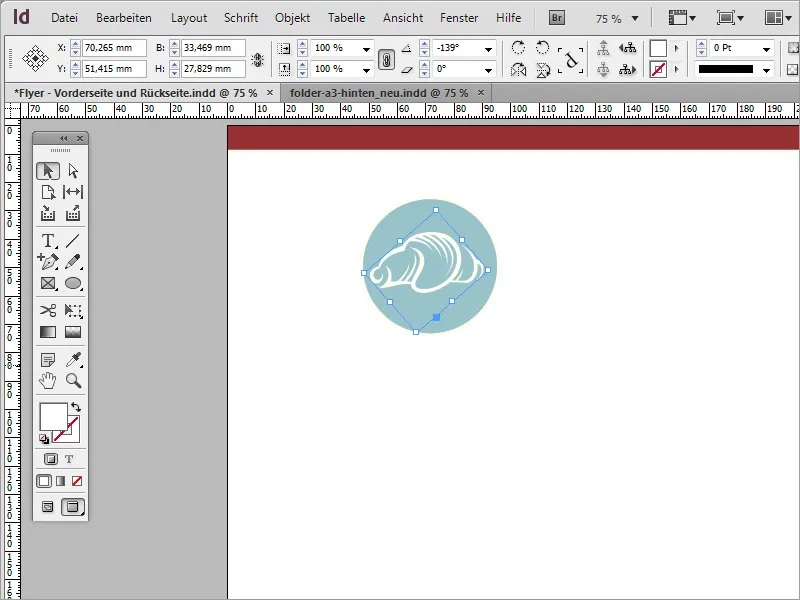The height and width of the screenshot is (600, 800).
Task: Flip the selection horizontally
Action: coord(518,69)
